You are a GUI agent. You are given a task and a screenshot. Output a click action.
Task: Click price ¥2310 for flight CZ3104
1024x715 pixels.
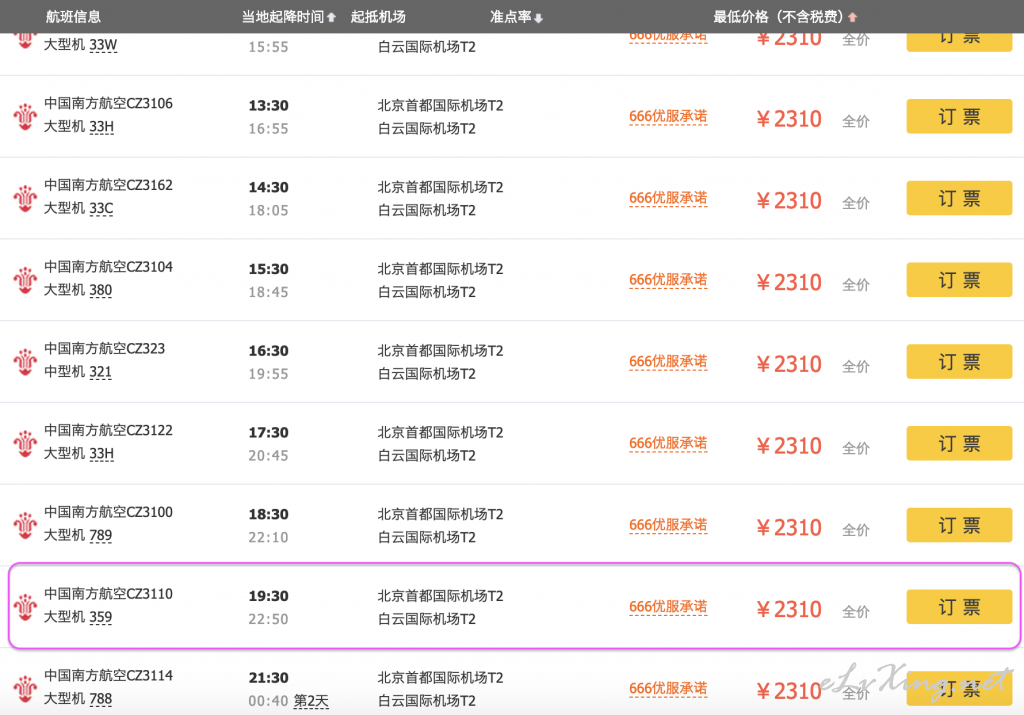tap(789, 282)
